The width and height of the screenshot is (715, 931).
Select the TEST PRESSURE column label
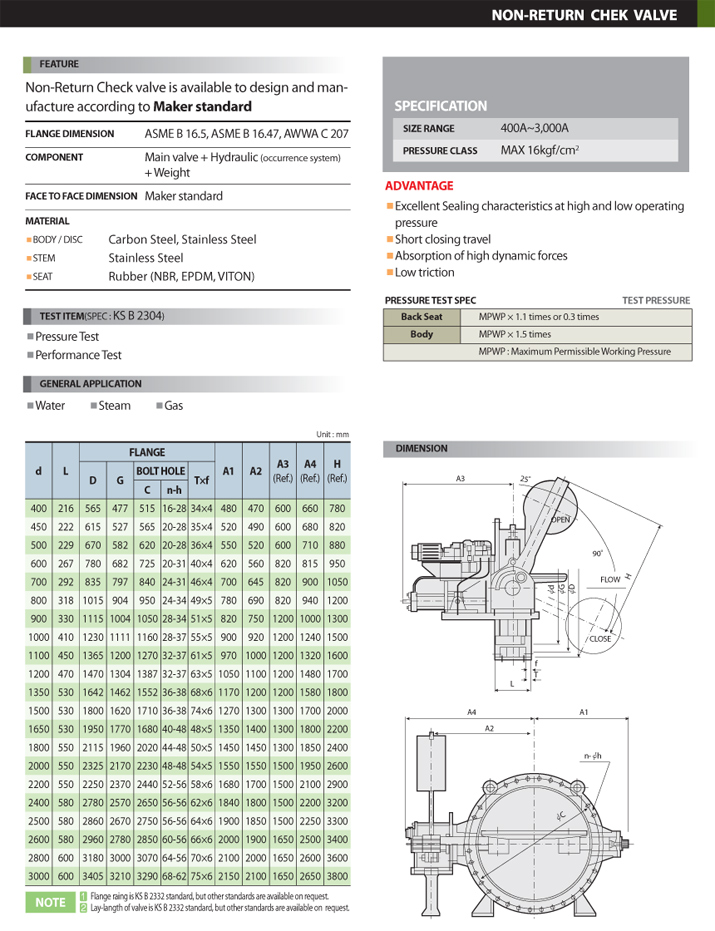tap(656, 300)
